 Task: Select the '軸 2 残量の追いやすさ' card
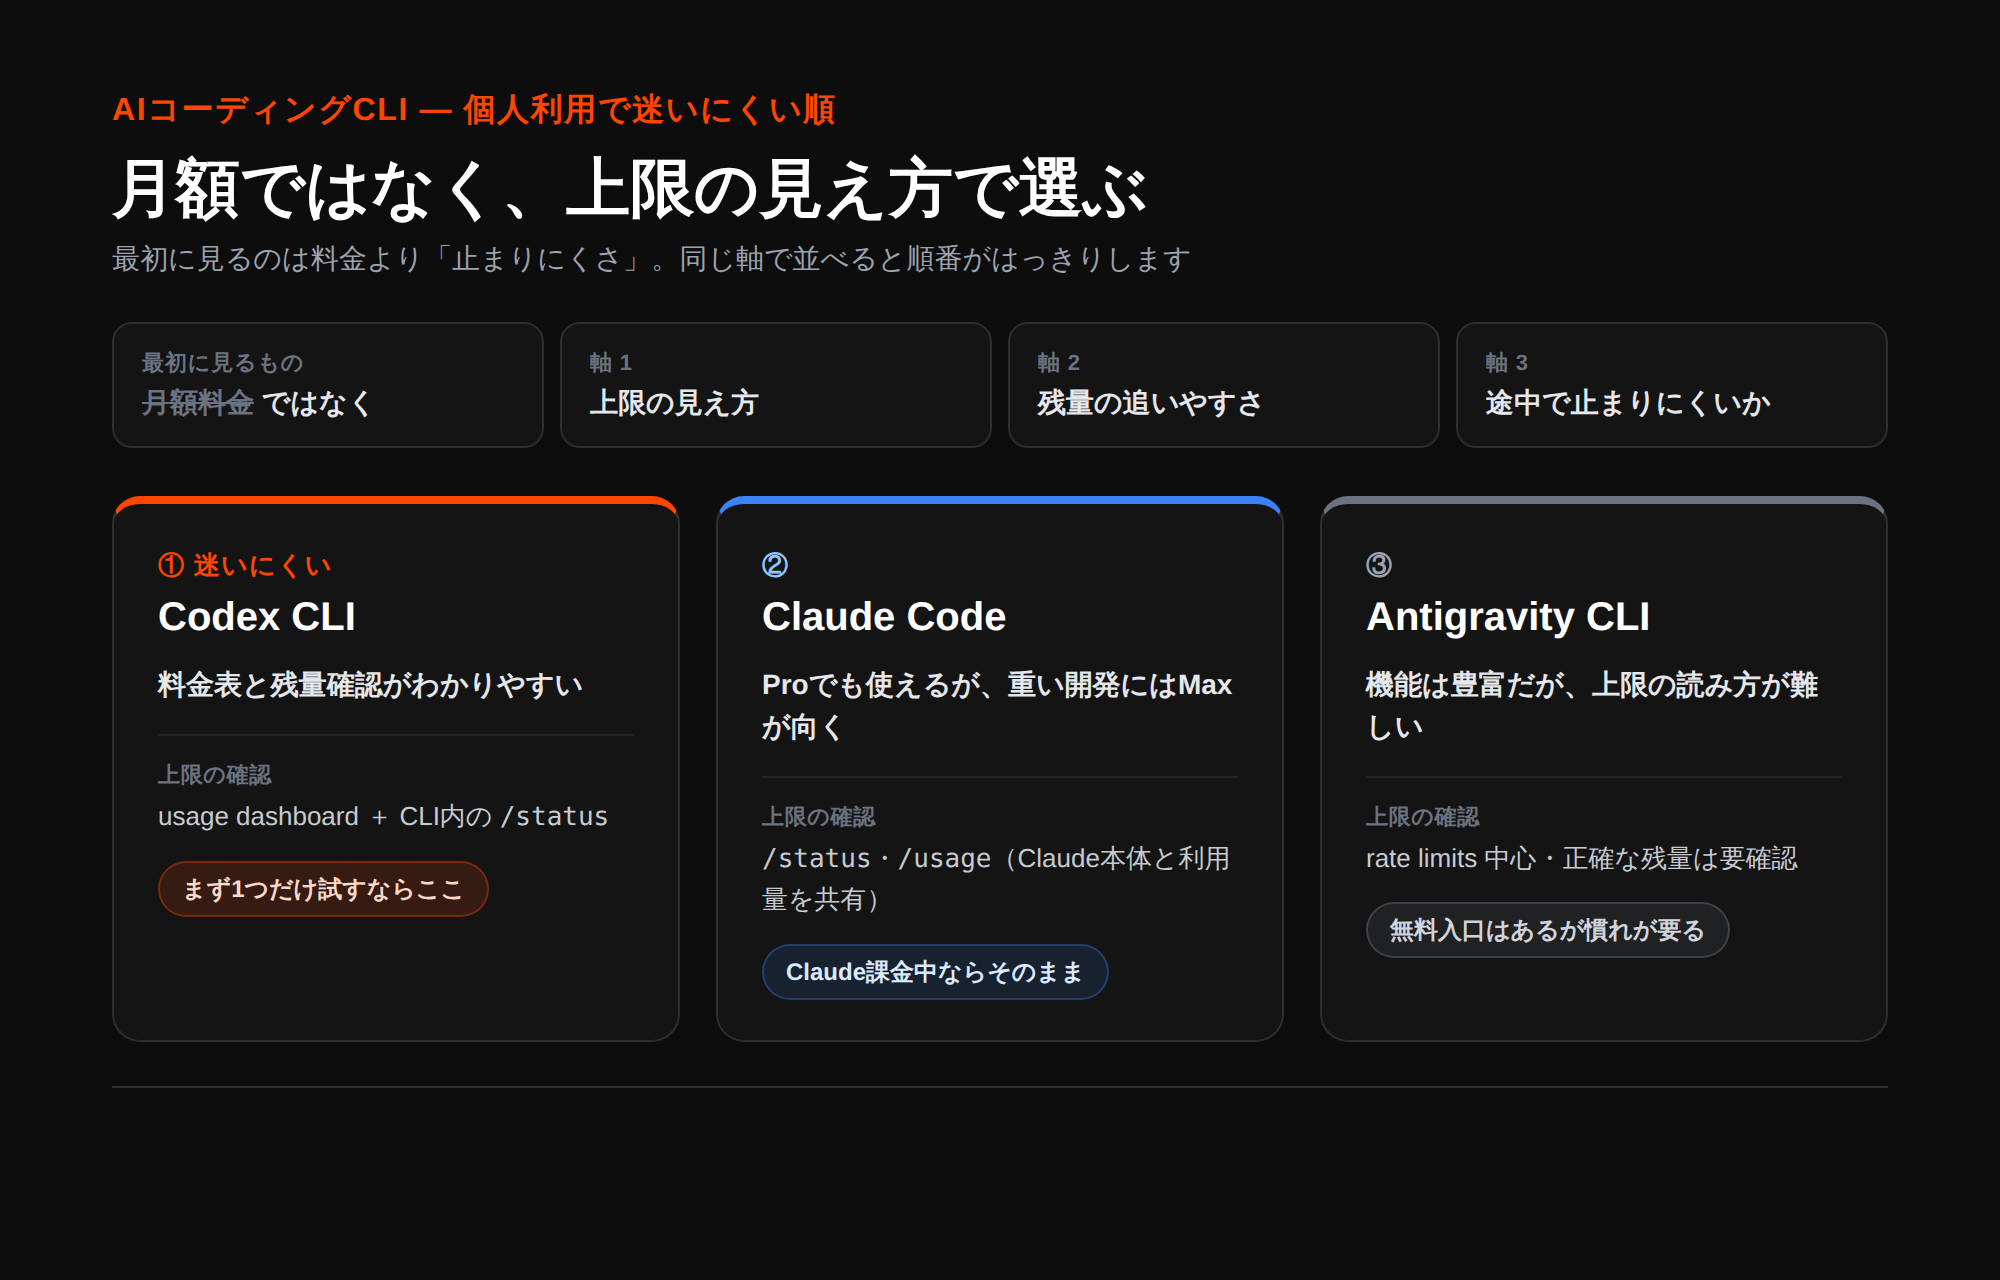(x=1224, y=385)
